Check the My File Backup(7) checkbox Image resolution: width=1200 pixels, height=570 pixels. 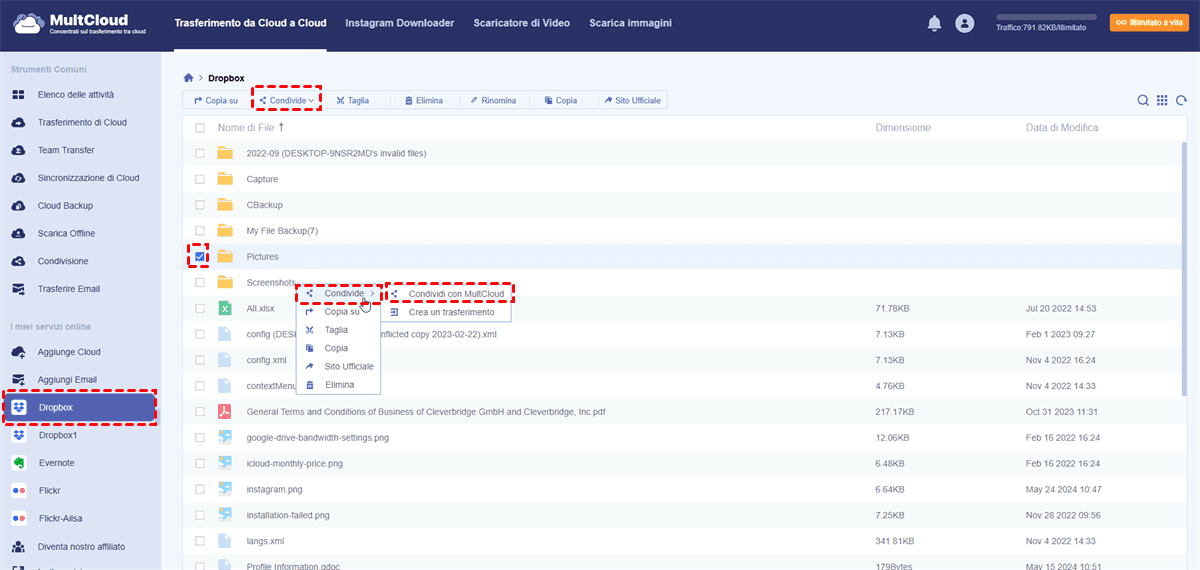(200, 231)
